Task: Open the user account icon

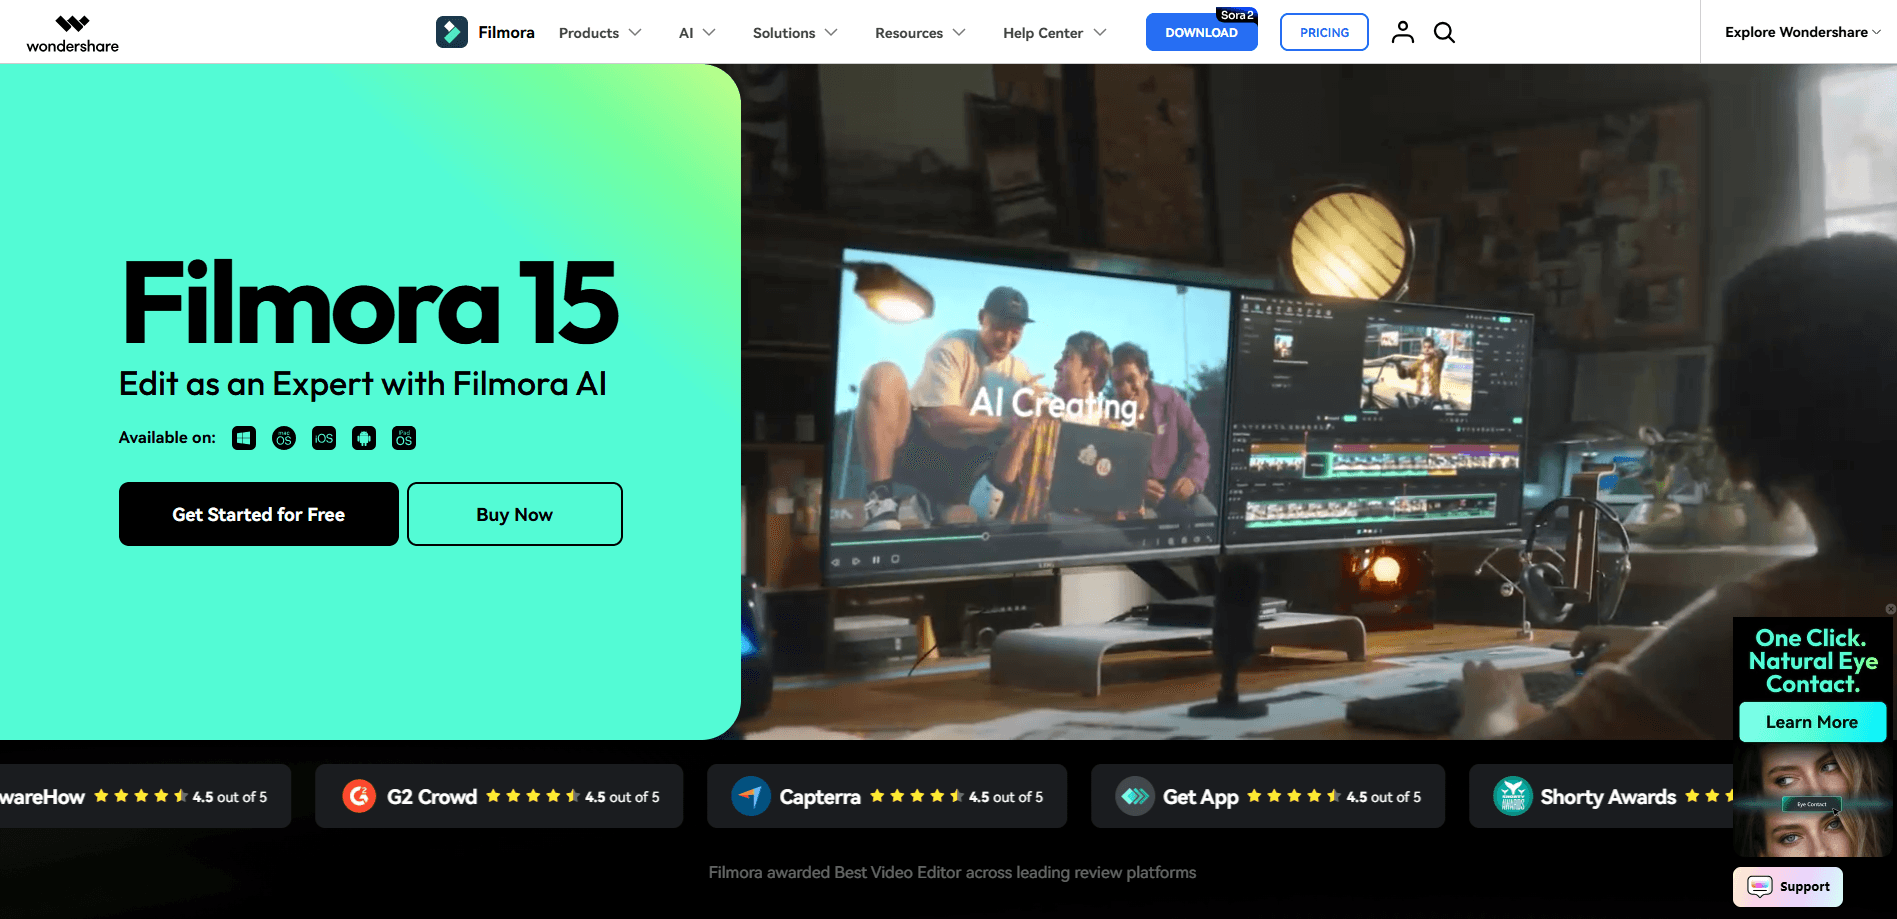Action: (1403, 32)
